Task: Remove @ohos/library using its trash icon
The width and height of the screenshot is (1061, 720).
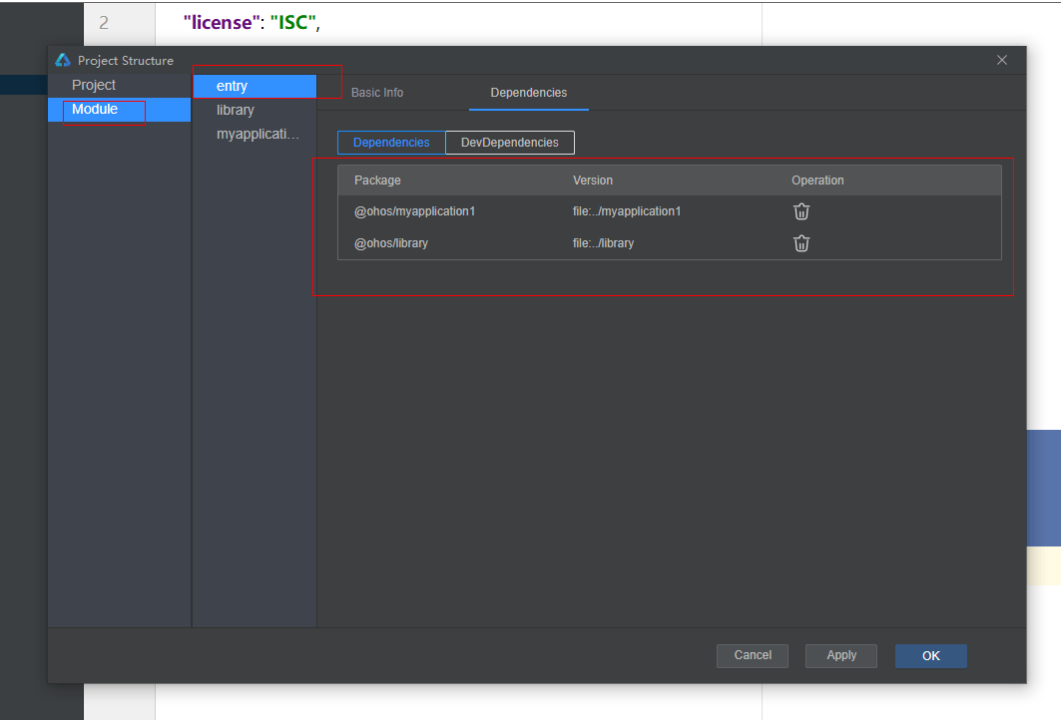Action: click(801, 243)
